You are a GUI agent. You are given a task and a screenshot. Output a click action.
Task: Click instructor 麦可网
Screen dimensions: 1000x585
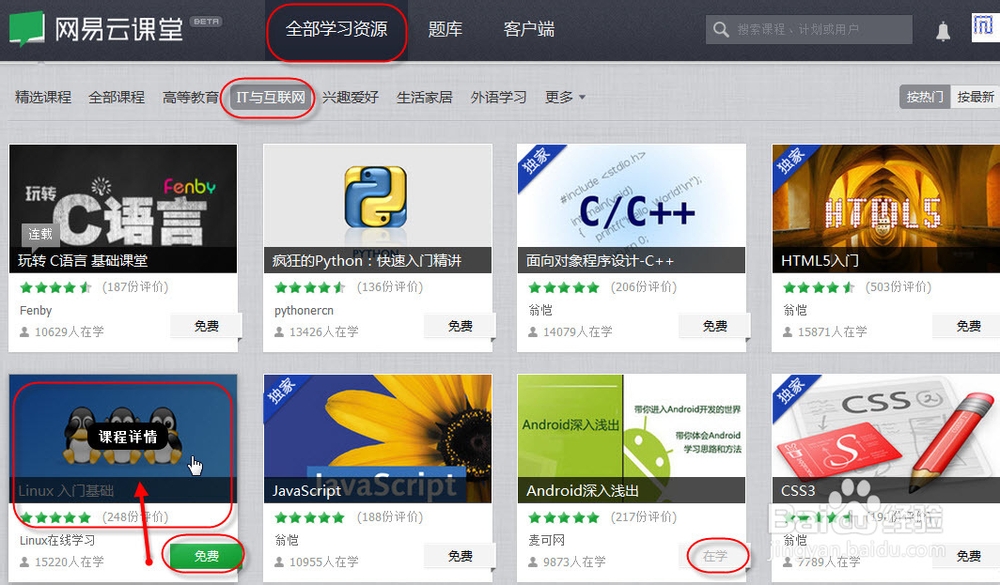547,540
